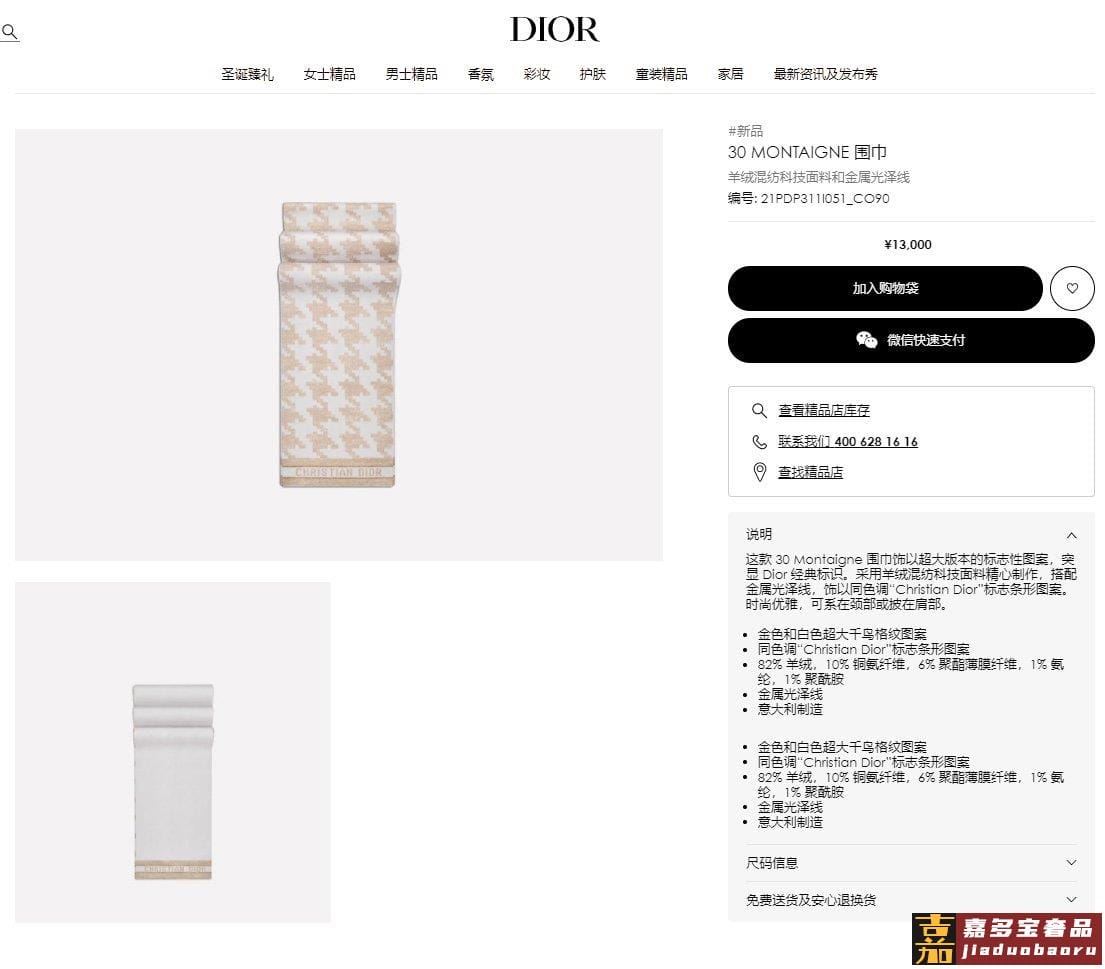The width and height of the screenshot is (1105, 969).
Task: Click the WeChat logo icon on pay button
Action: (866, 340)
